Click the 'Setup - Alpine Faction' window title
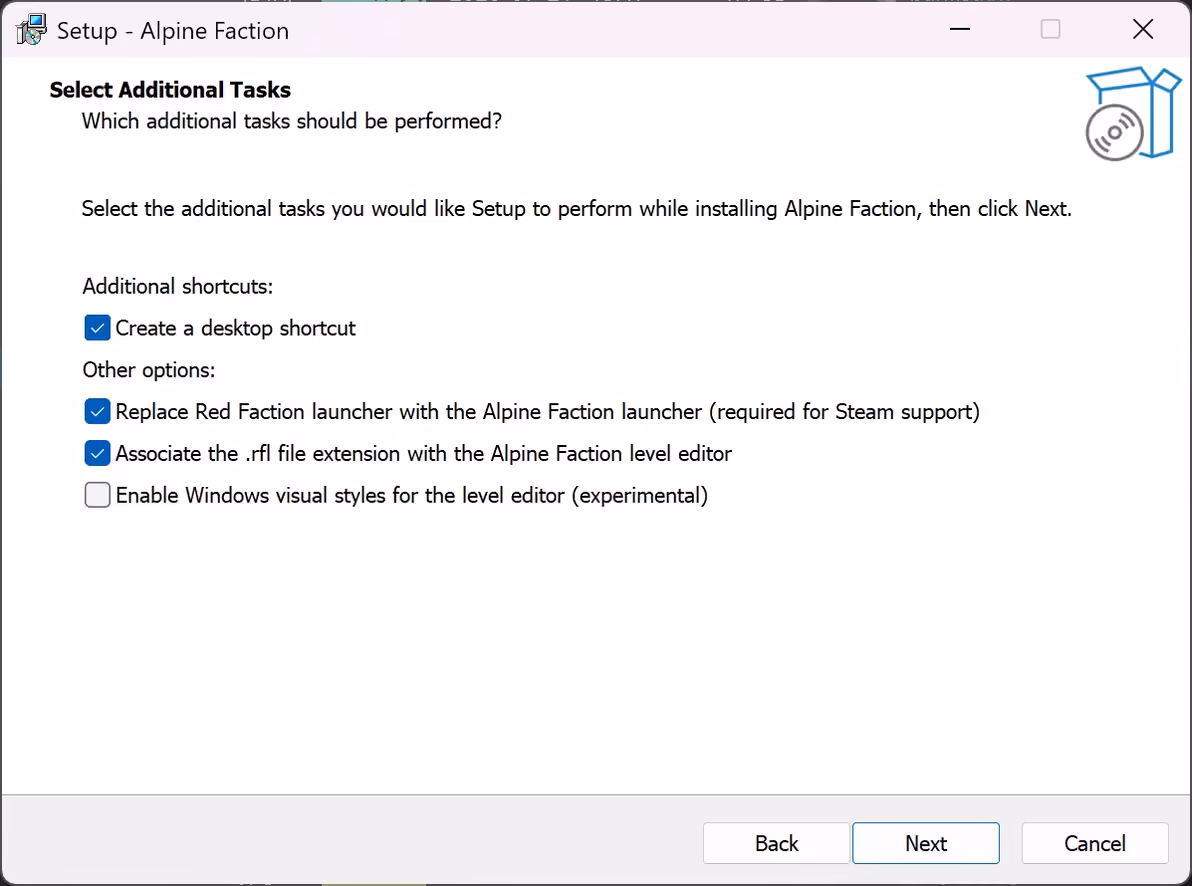The width and height of the screenshot is (1192, 886). (x=173, y=30)
